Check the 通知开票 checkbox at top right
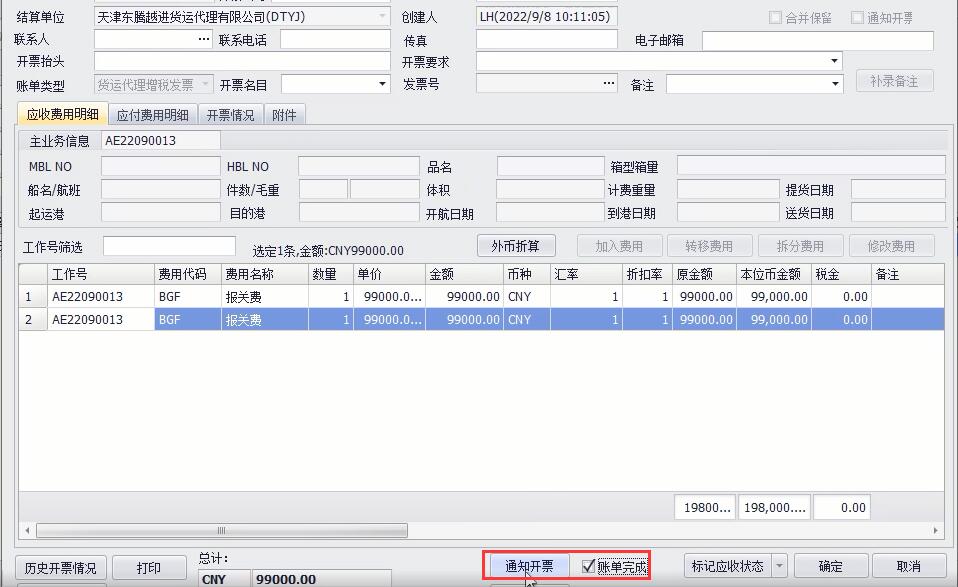 click(857, 18)
